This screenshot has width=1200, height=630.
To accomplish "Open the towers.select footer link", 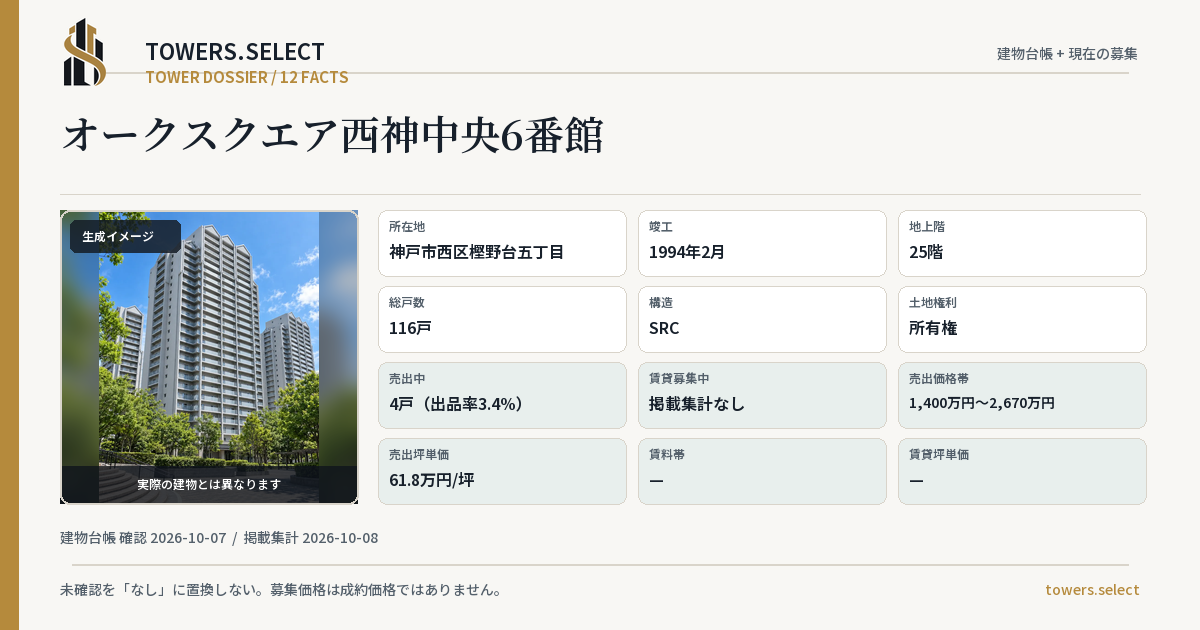I will 1092,590.
